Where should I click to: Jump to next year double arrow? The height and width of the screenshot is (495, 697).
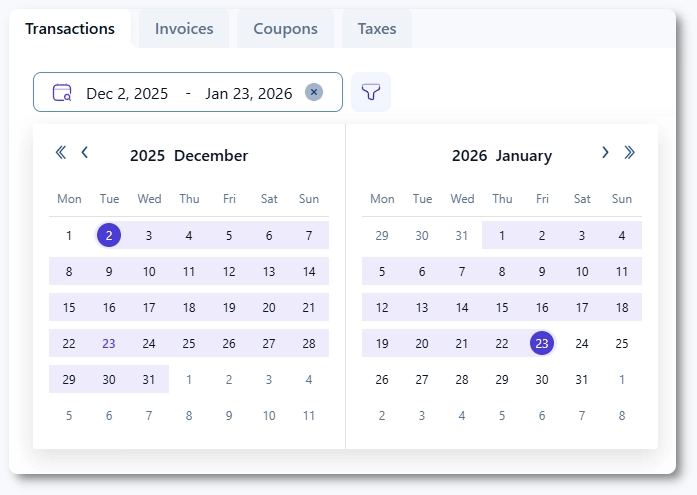point(629,153)
